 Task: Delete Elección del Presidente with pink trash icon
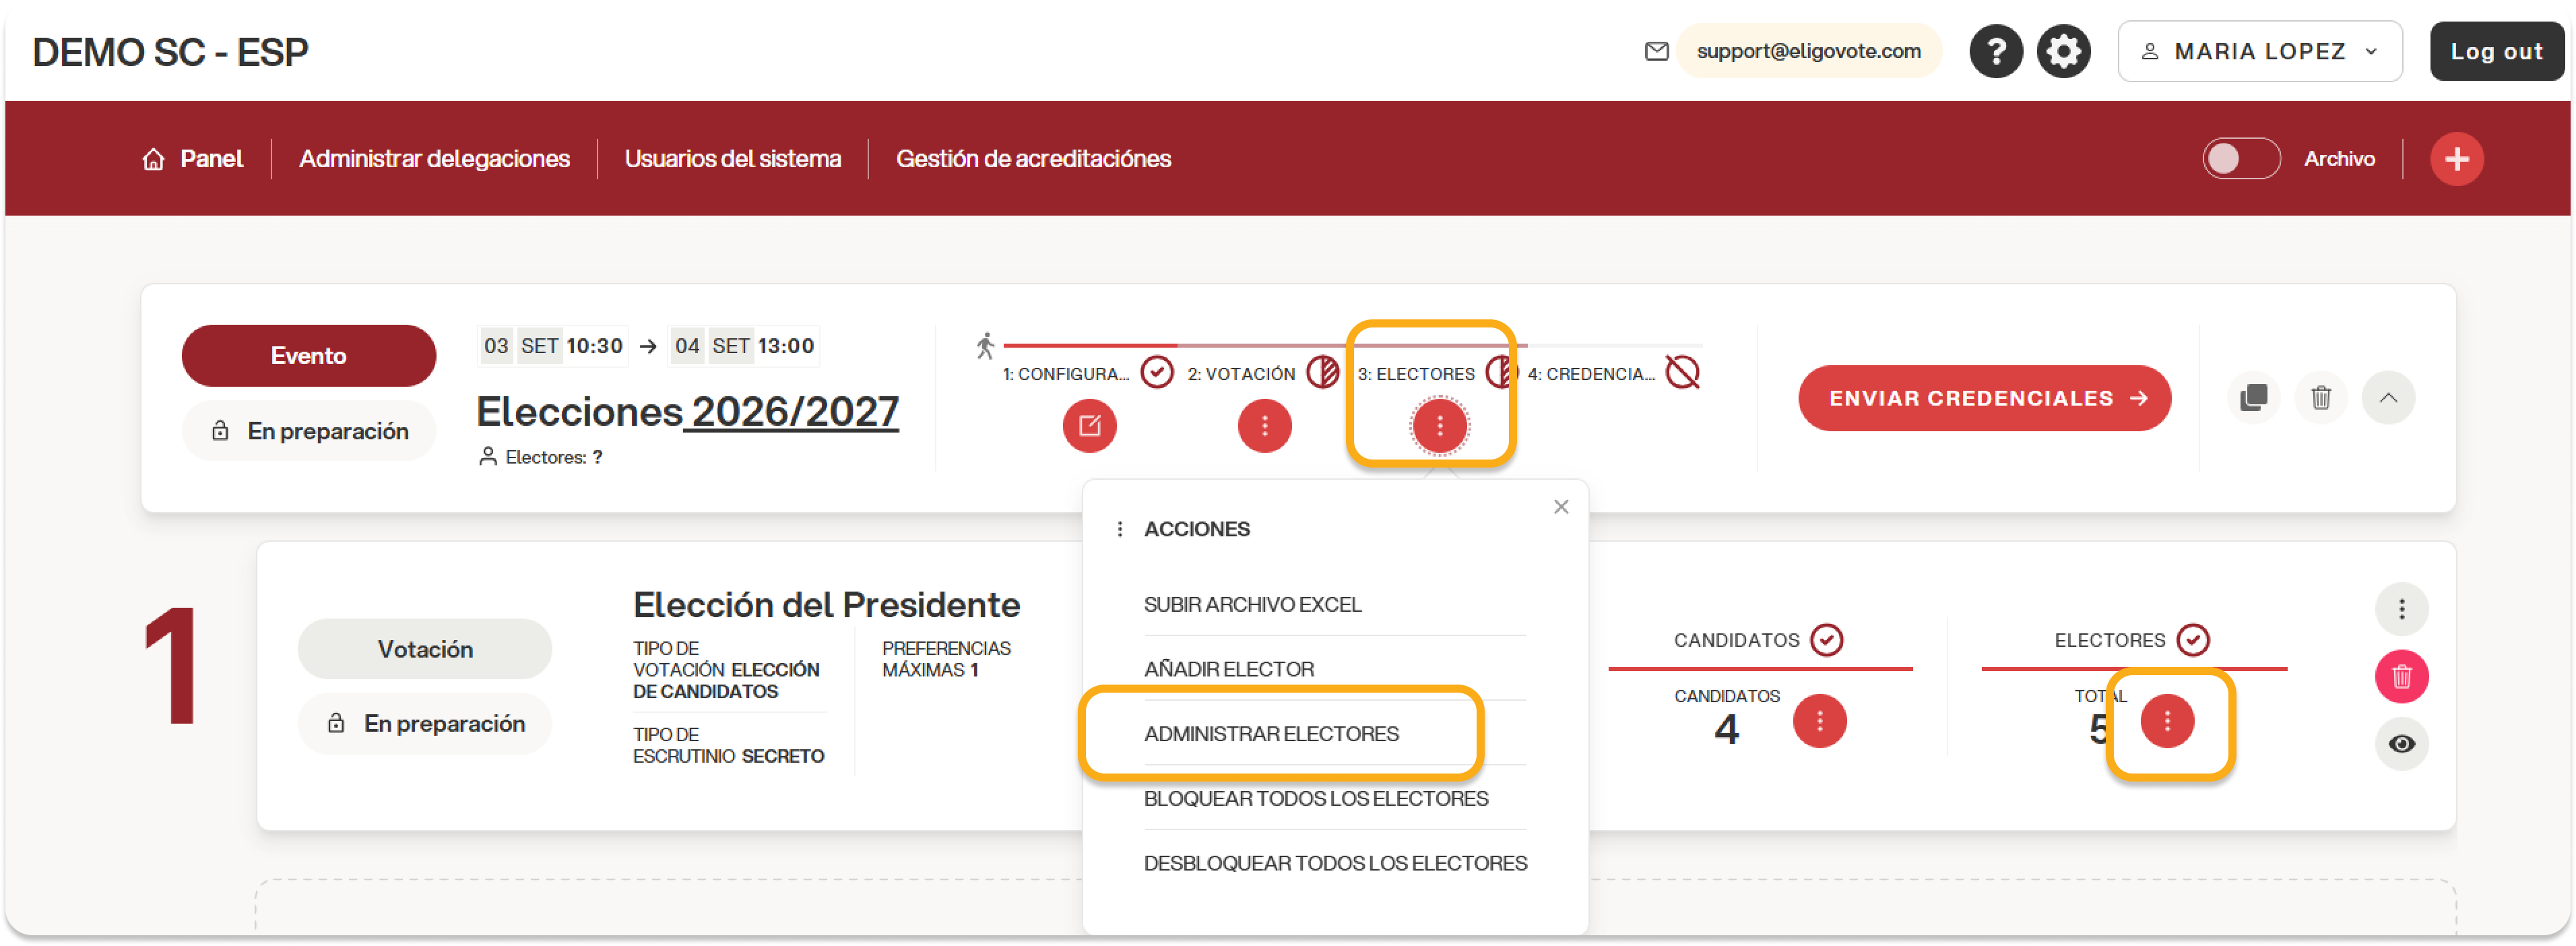2401,677
